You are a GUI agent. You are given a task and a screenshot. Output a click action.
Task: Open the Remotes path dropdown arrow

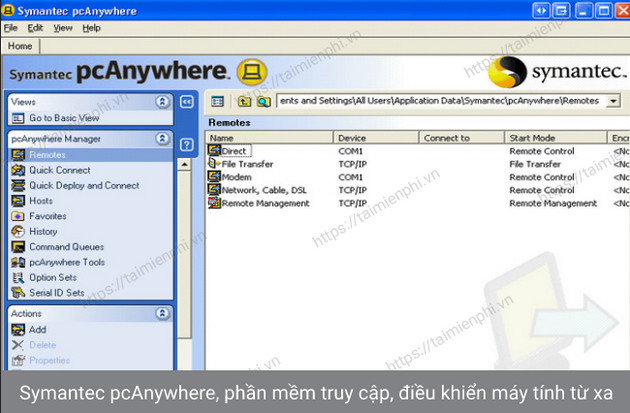(x=613, y=101)
